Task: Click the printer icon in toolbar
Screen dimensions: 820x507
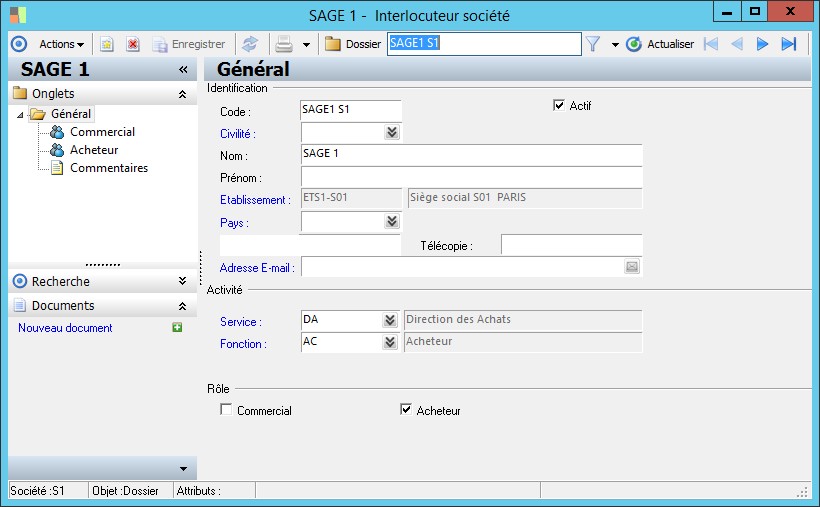Action: [x=284, y=44]
